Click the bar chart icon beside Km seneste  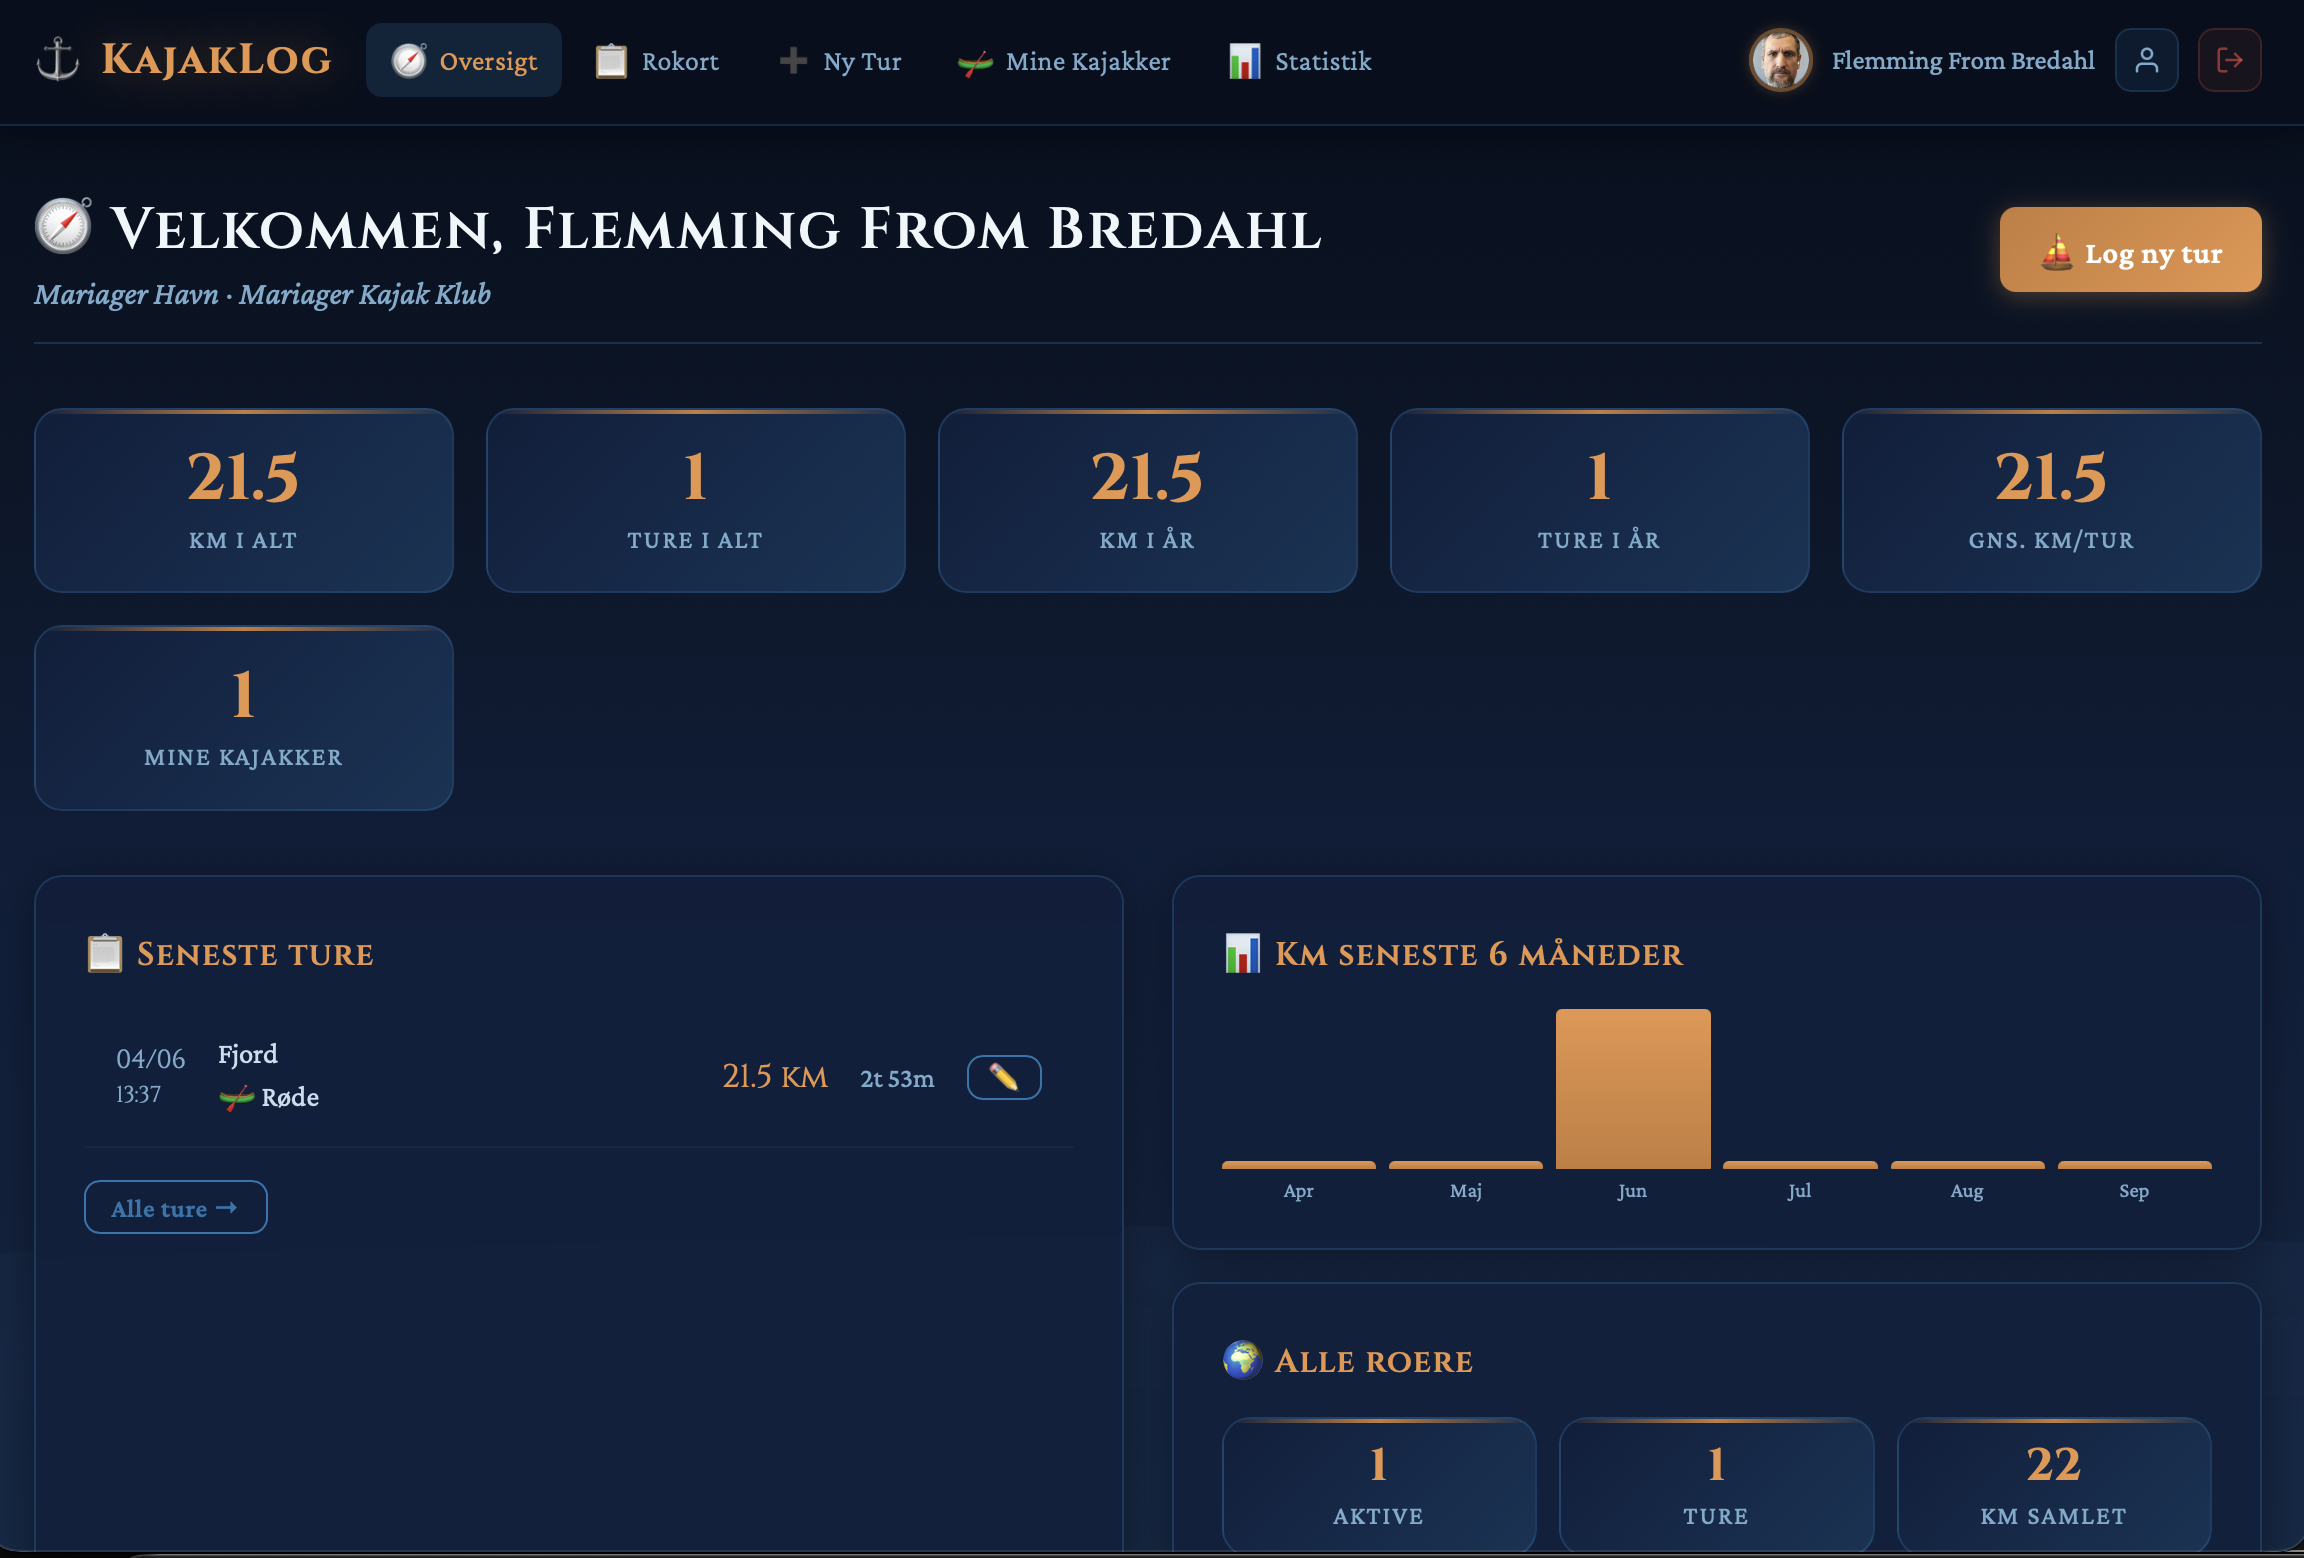(1242, 953)
